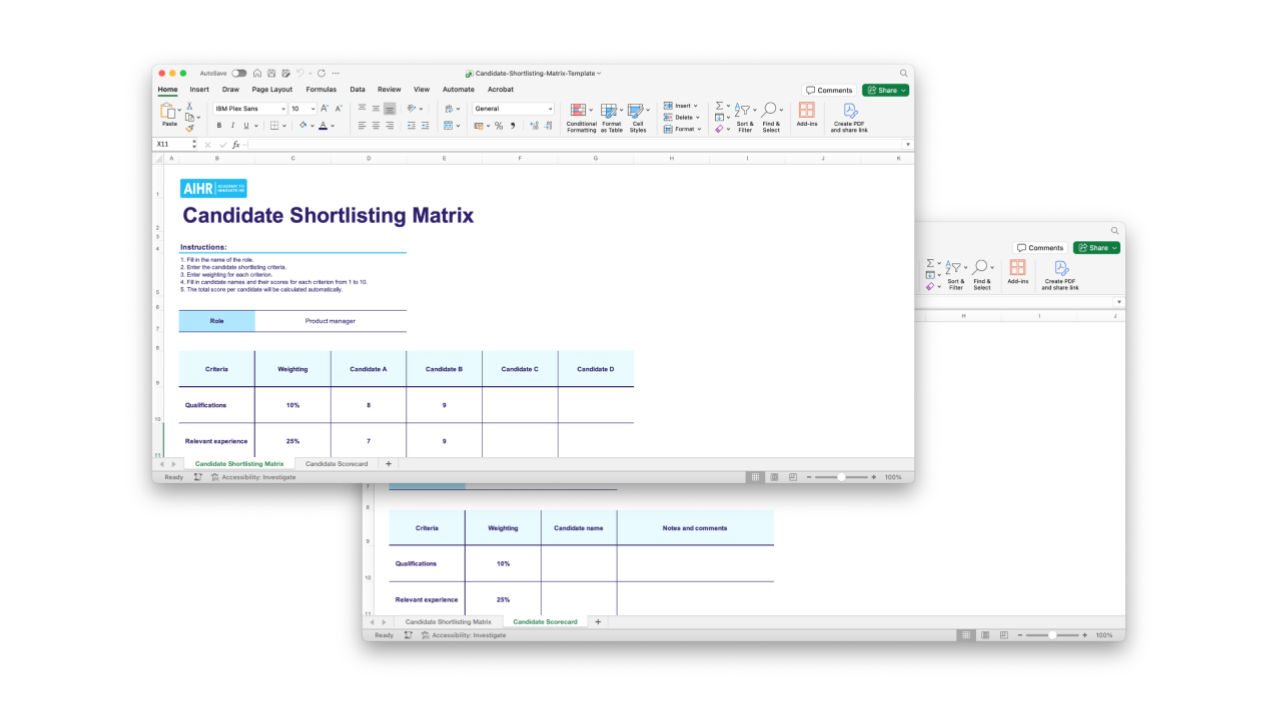Toggle the AutoSave switch
This screenshot has height=720, width=1280.
pos(239,73)
